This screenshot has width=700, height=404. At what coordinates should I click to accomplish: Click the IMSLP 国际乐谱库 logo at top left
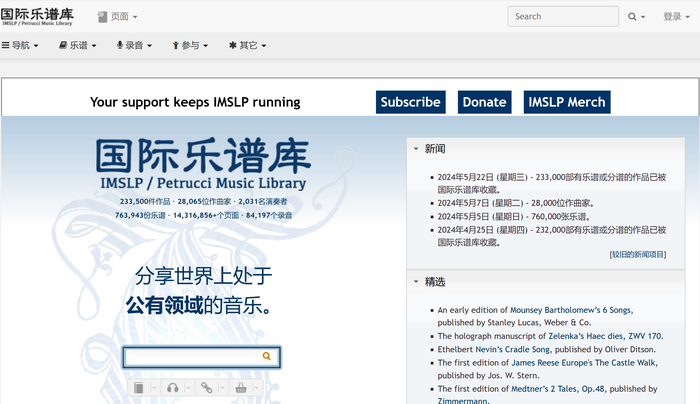click(x=37, y=15)
